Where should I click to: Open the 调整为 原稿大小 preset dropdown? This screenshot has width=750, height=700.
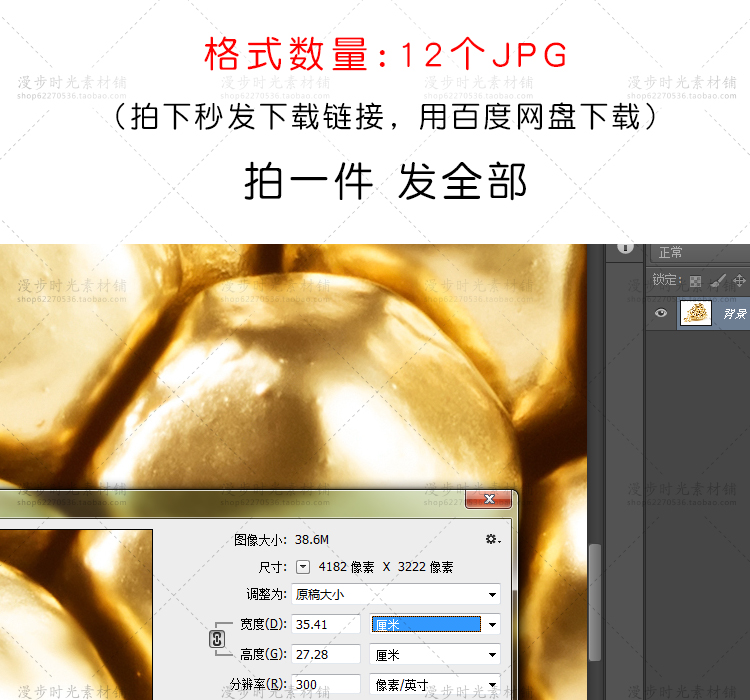click(x=396, y=594)
